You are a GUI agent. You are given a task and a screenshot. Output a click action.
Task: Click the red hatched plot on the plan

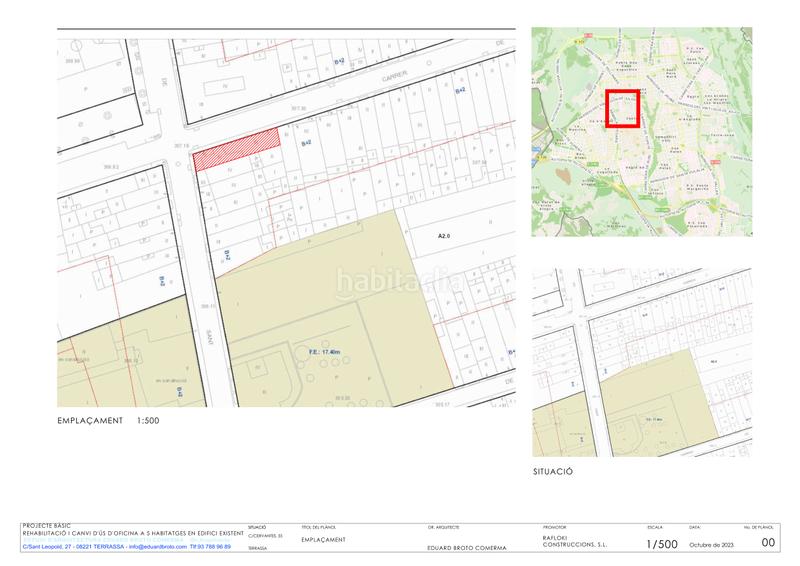234,151
